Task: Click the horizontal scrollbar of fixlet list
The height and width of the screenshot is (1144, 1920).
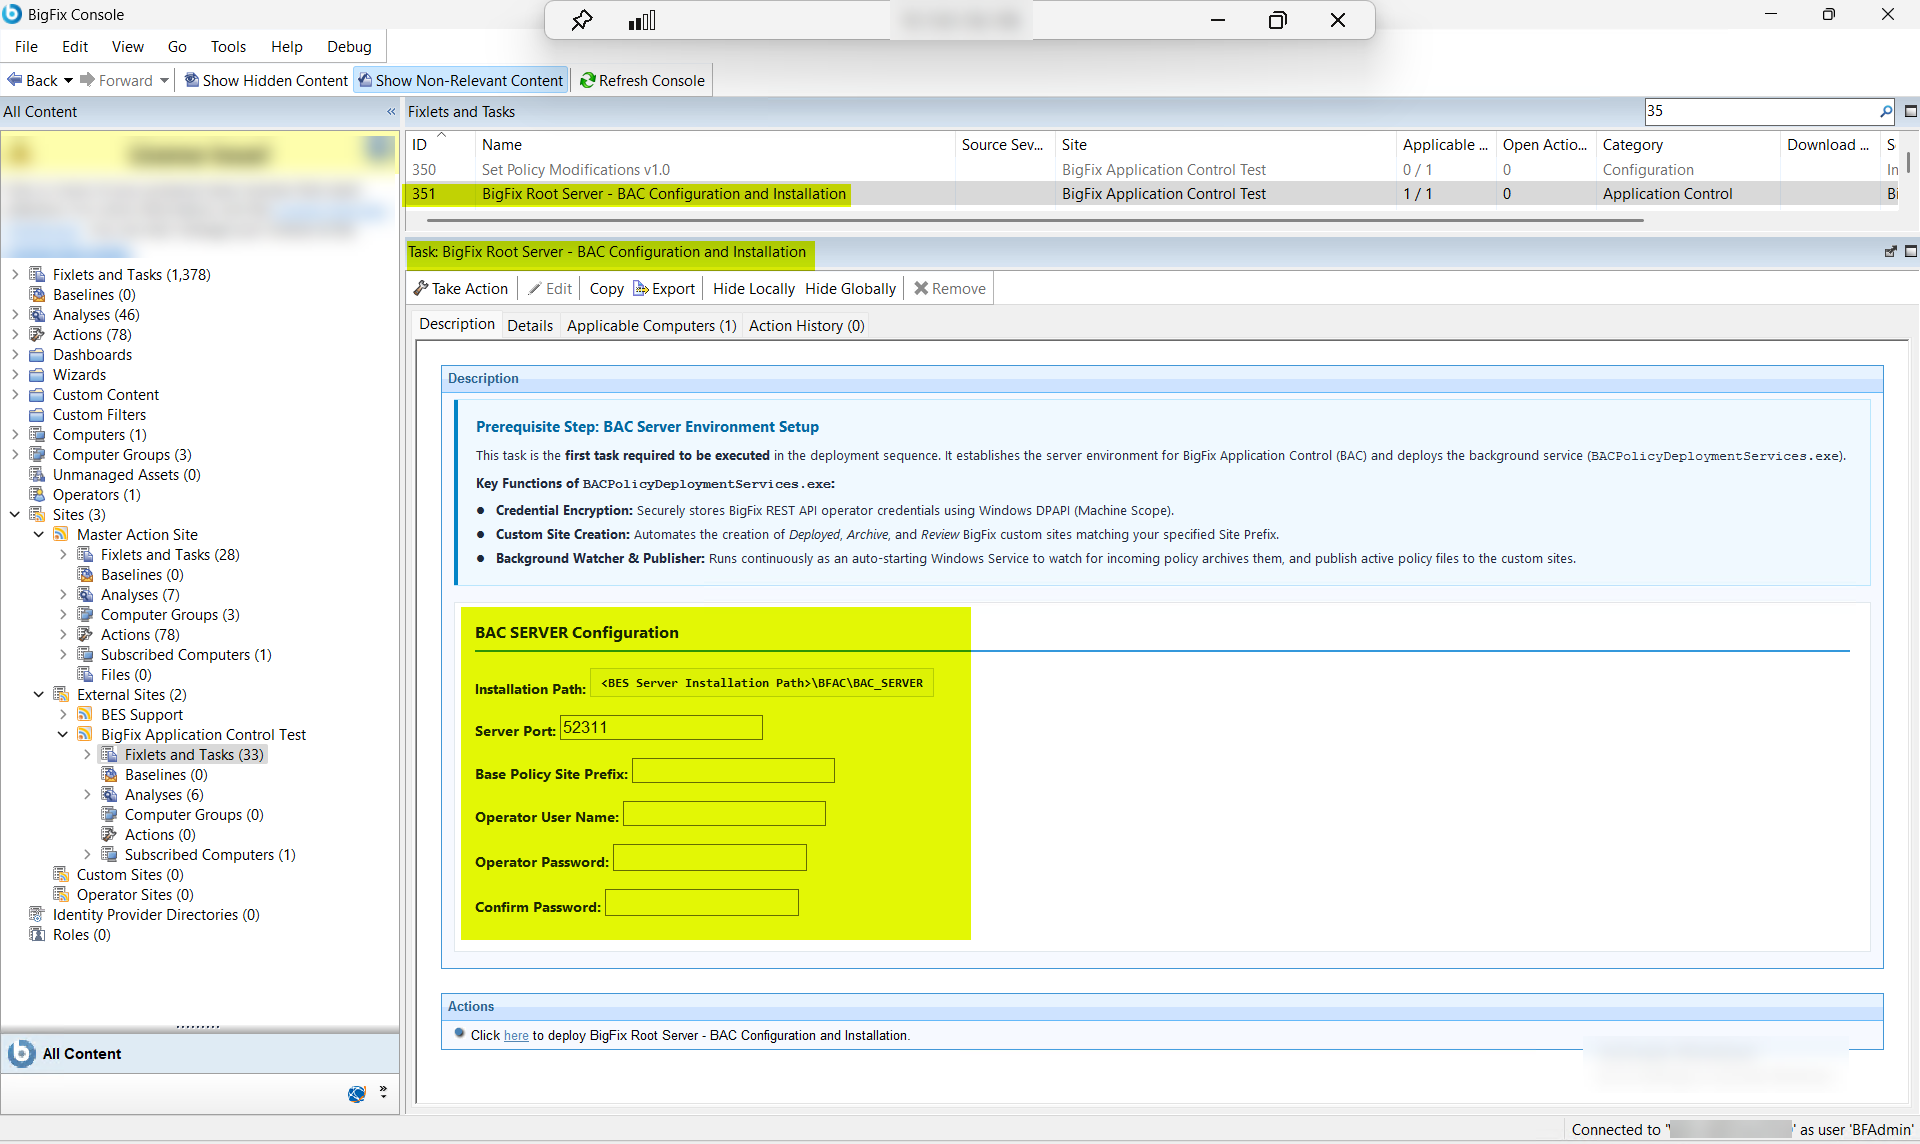Action: click(1035, 220)
